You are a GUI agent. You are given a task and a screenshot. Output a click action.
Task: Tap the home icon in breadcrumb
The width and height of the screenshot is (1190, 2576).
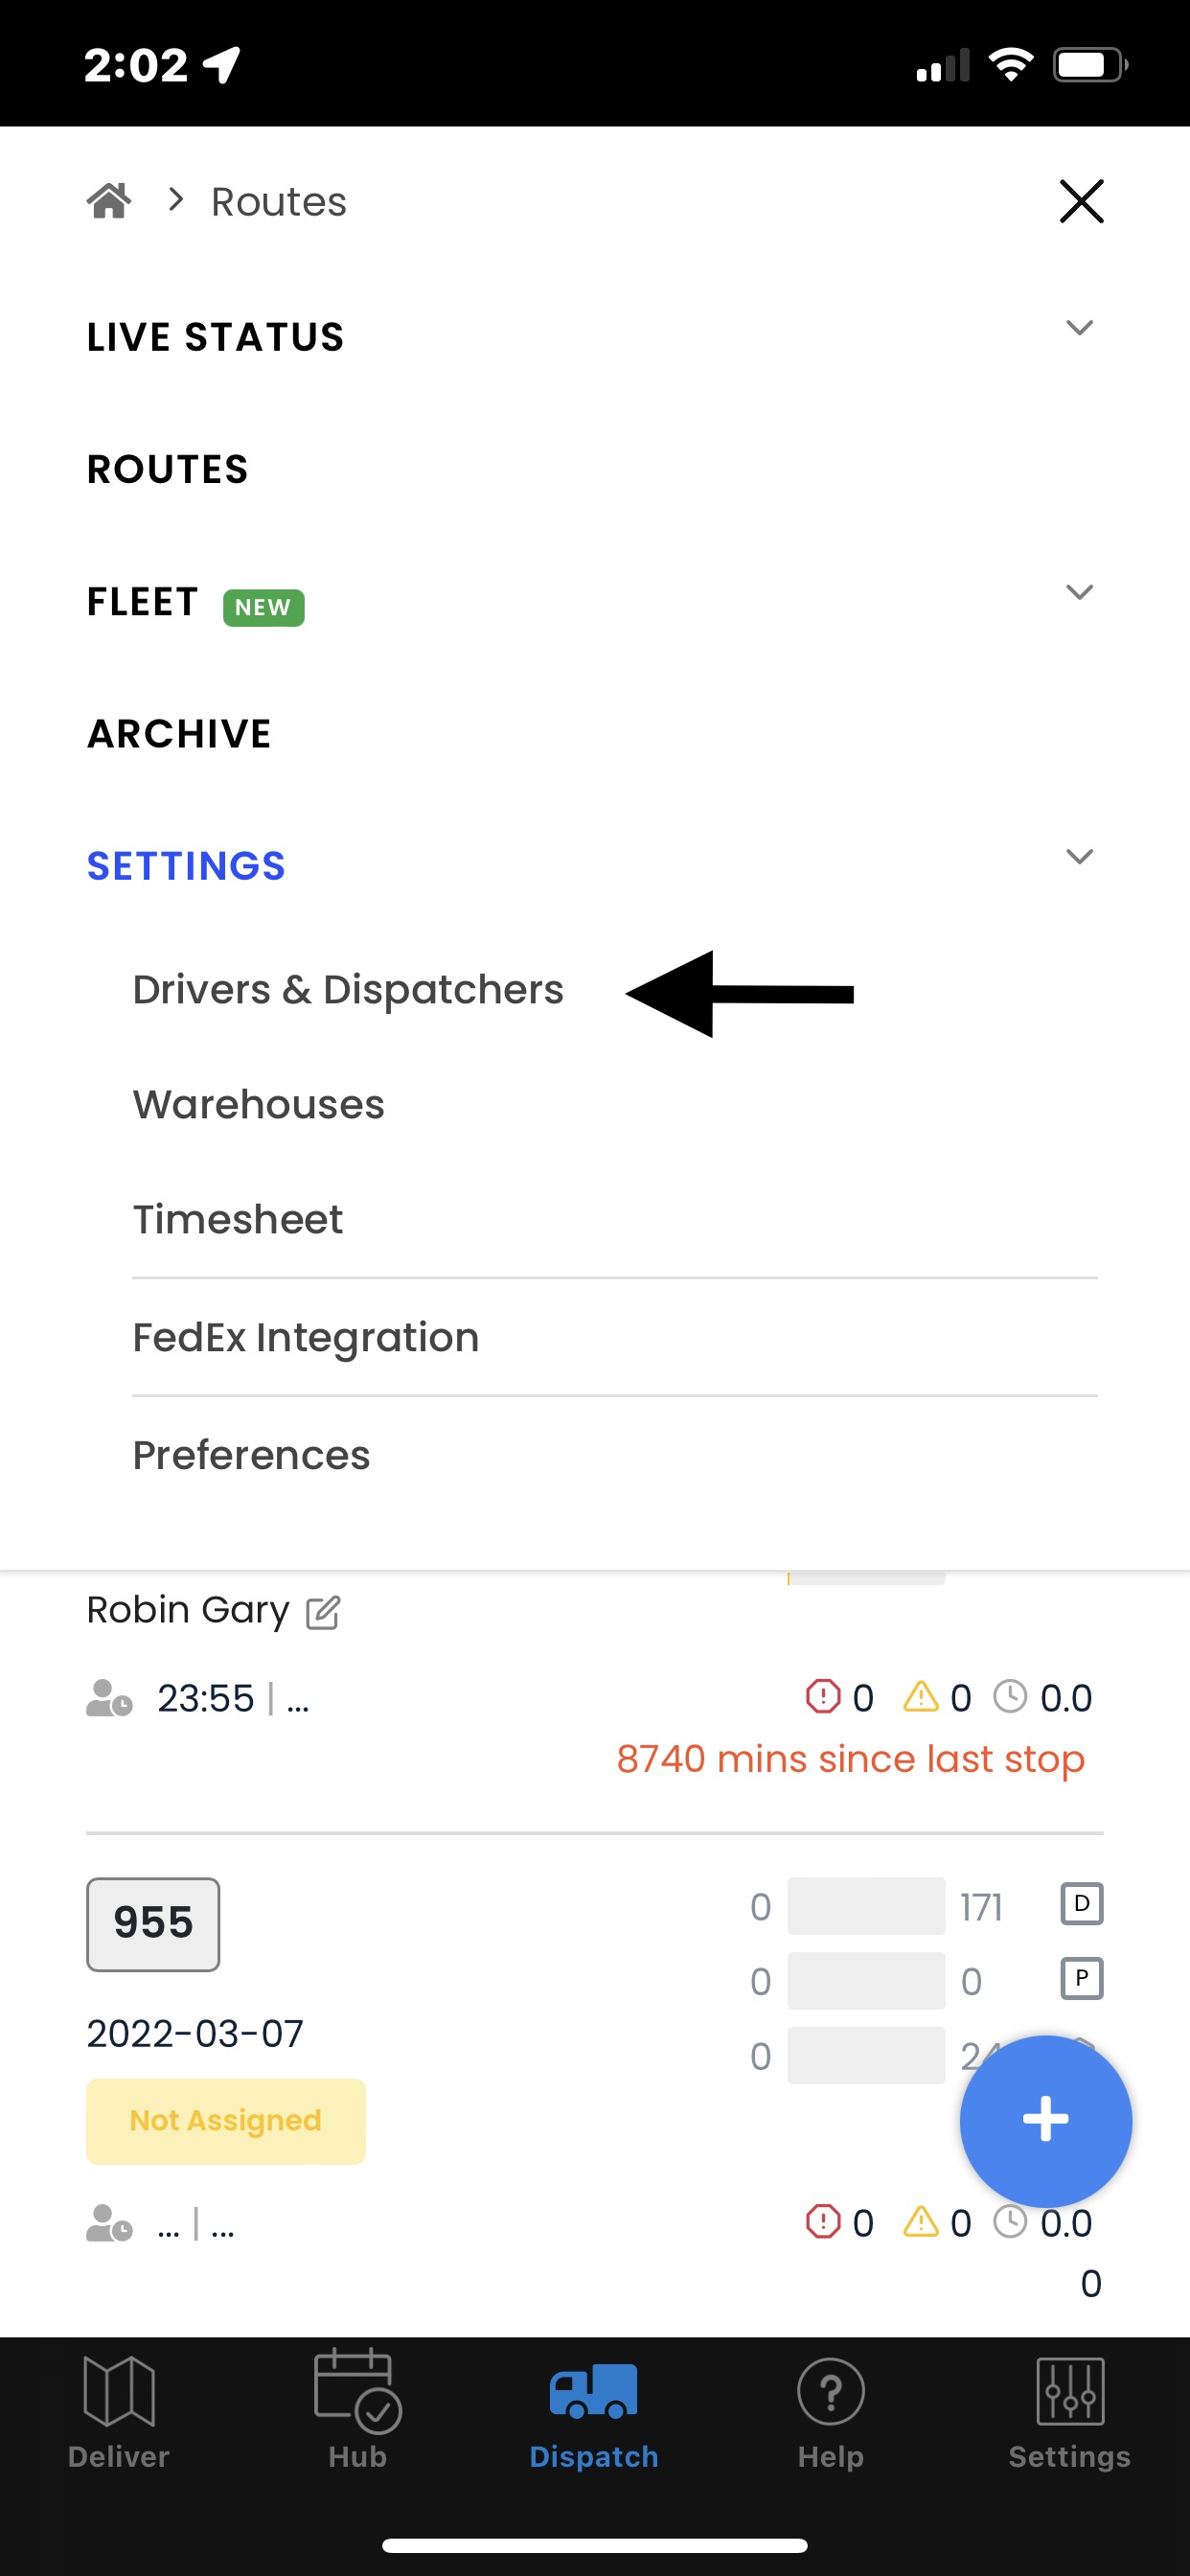pos(109,201)
